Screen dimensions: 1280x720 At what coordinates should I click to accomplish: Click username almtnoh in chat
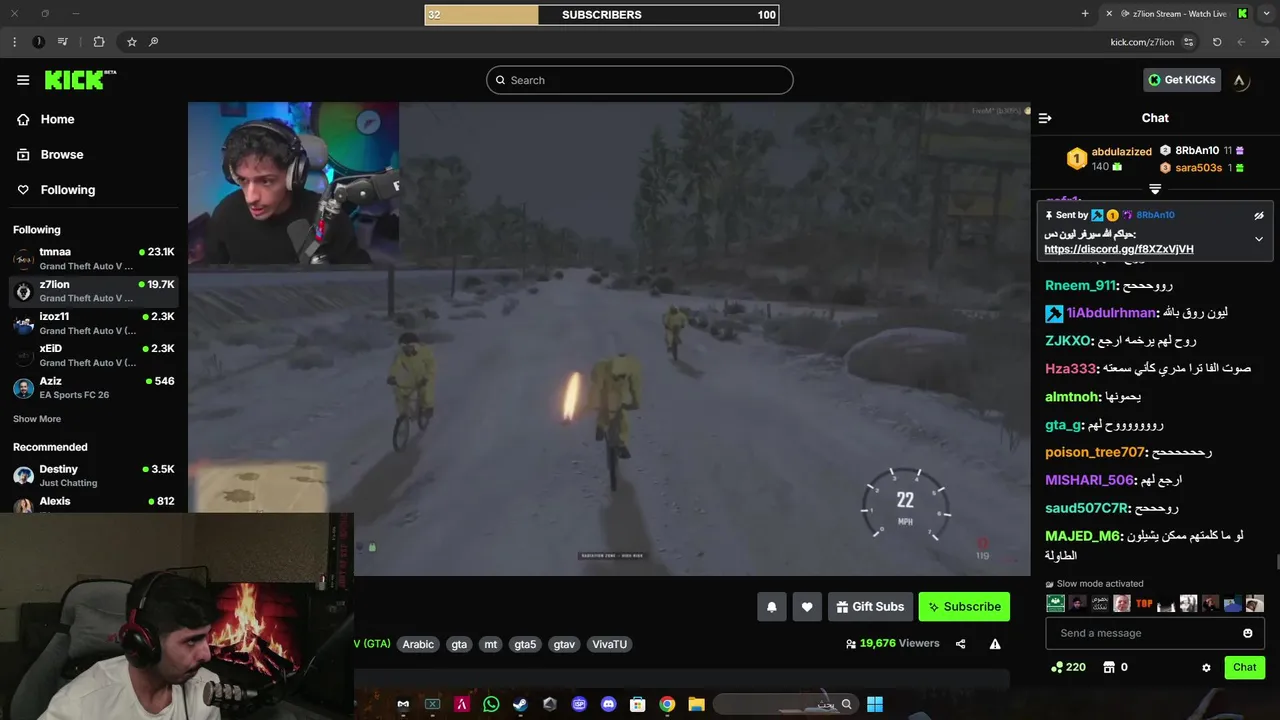[x=1073, y=397]
